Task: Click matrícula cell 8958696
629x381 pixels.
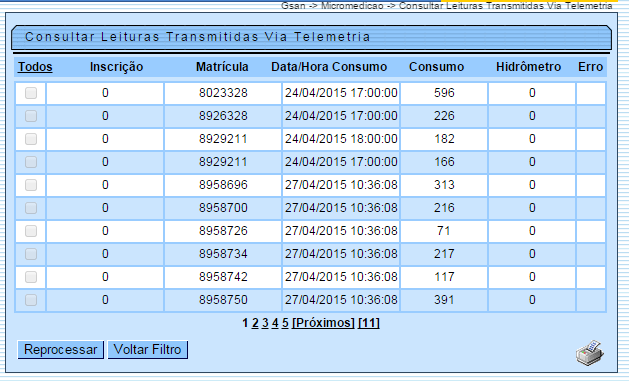Action: [223, 185]
